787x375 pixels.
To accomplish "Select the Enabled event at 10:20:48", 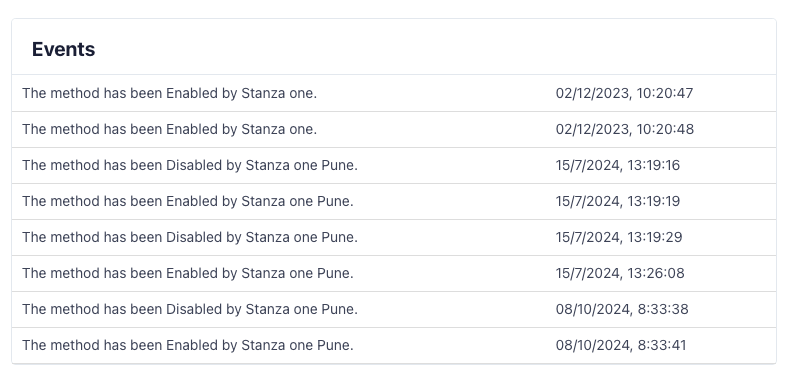I will (x=394, y=130).
